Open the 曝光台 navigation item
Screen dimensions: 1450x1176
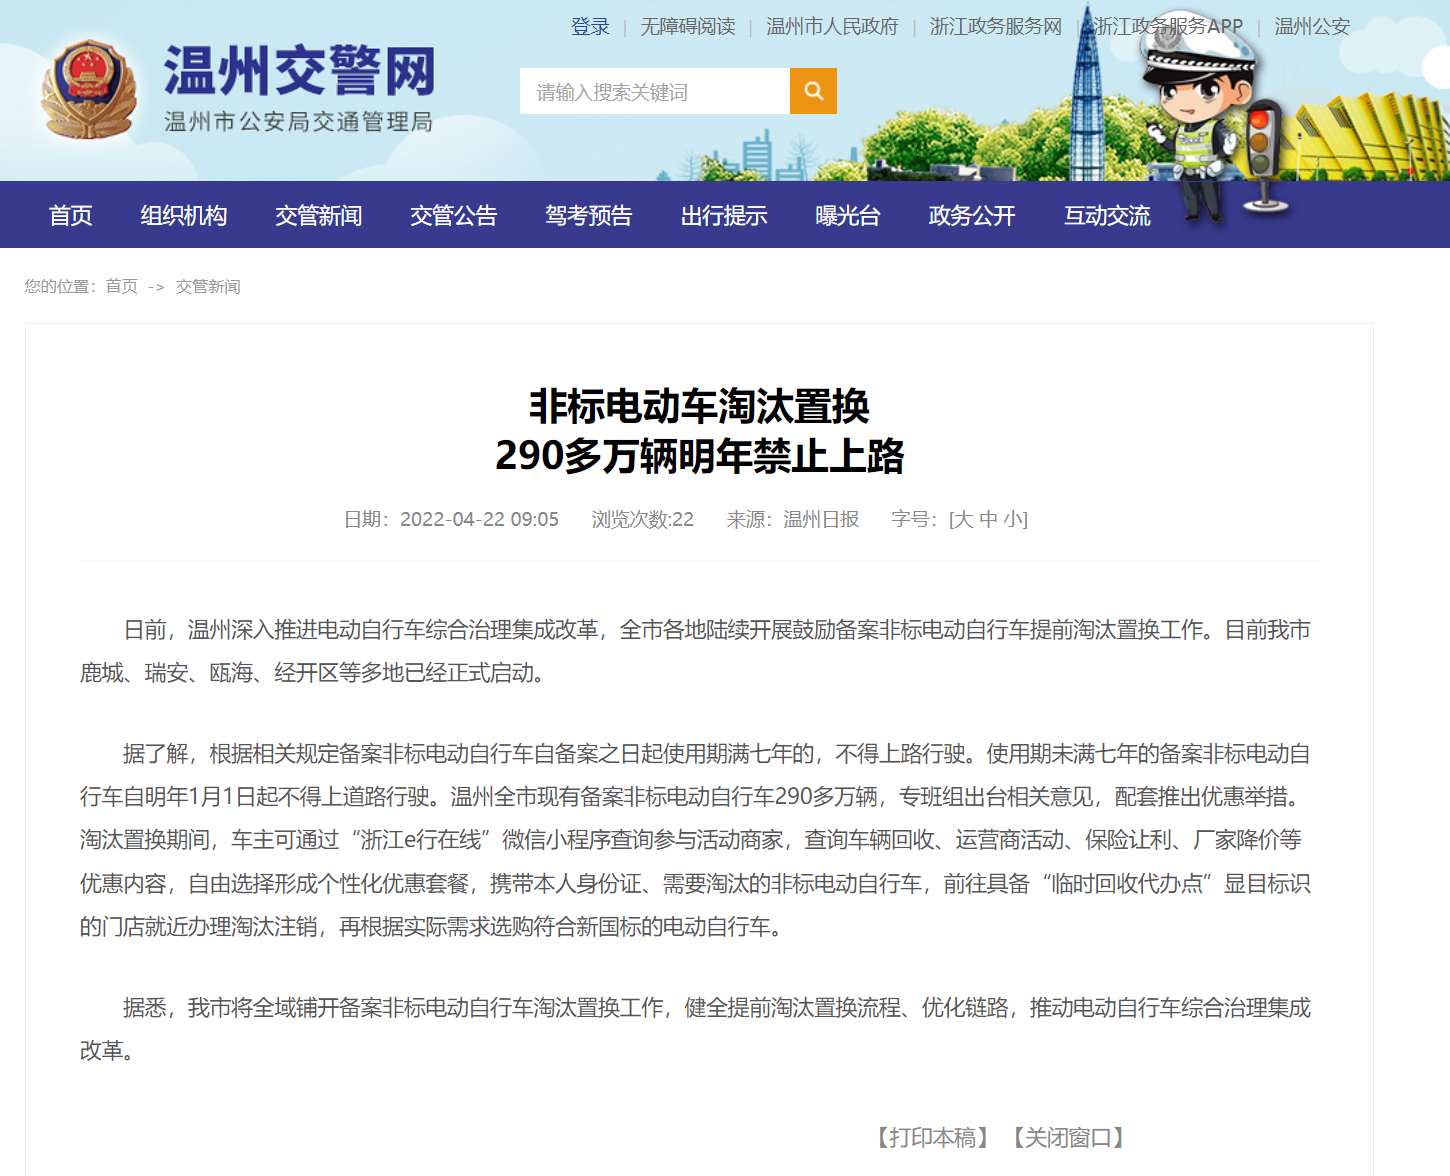tap(847, 216)
